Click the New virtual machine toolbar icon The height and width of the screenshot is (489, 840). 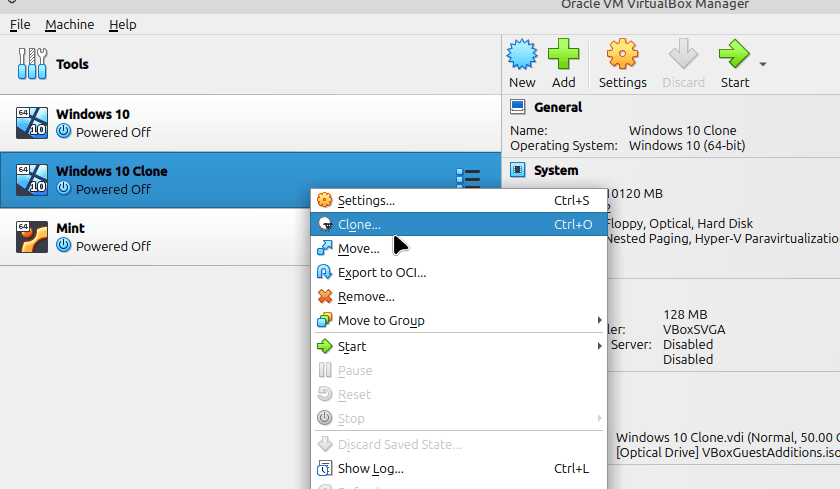point(522,54)
